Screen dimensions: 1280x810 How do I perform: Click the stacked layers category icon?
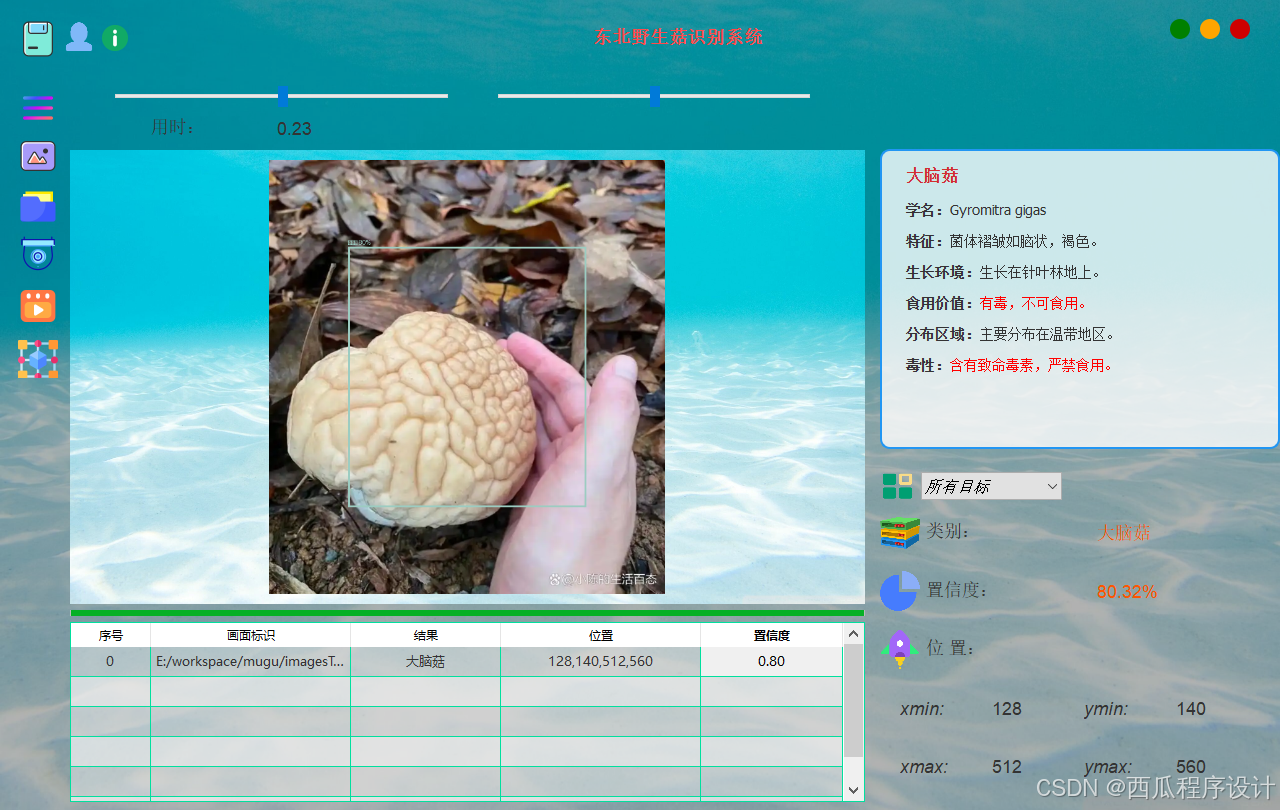(900, 532)
